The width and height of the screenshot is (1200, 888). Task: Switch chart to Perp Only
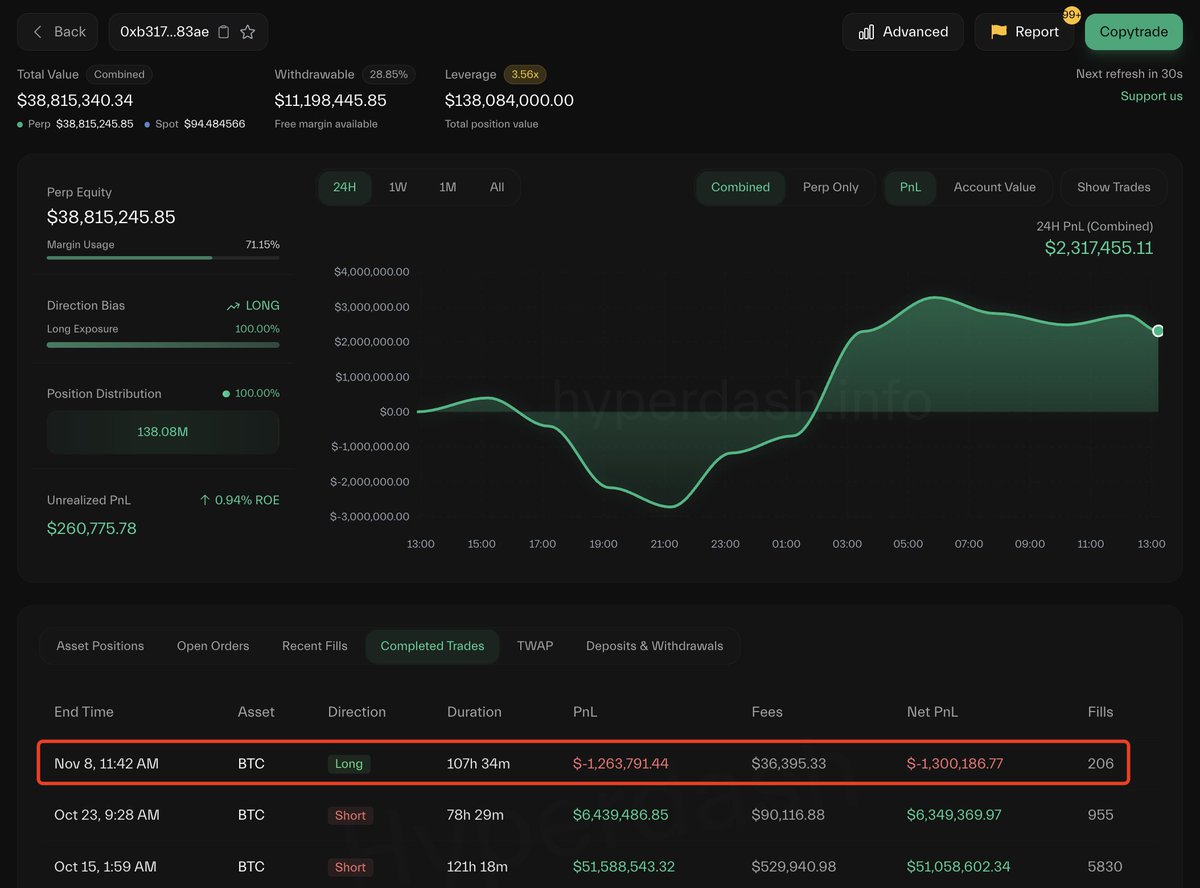(830, 187)
